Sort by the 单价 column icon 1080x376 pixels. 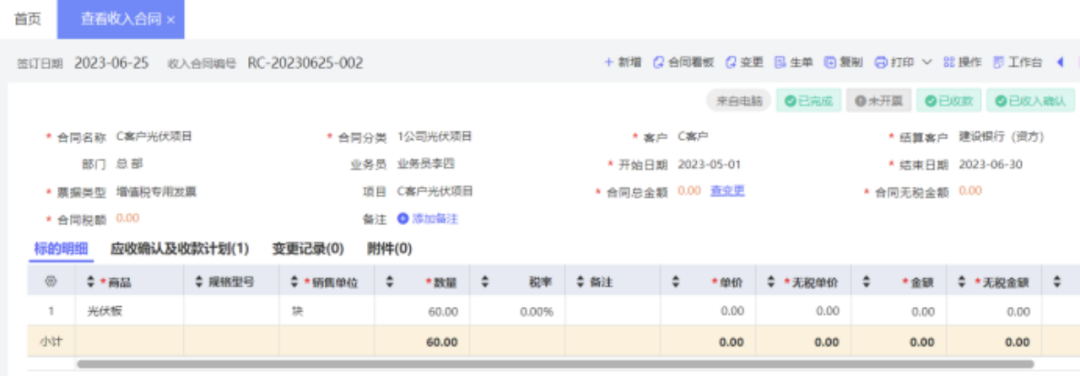click(675, 282)
